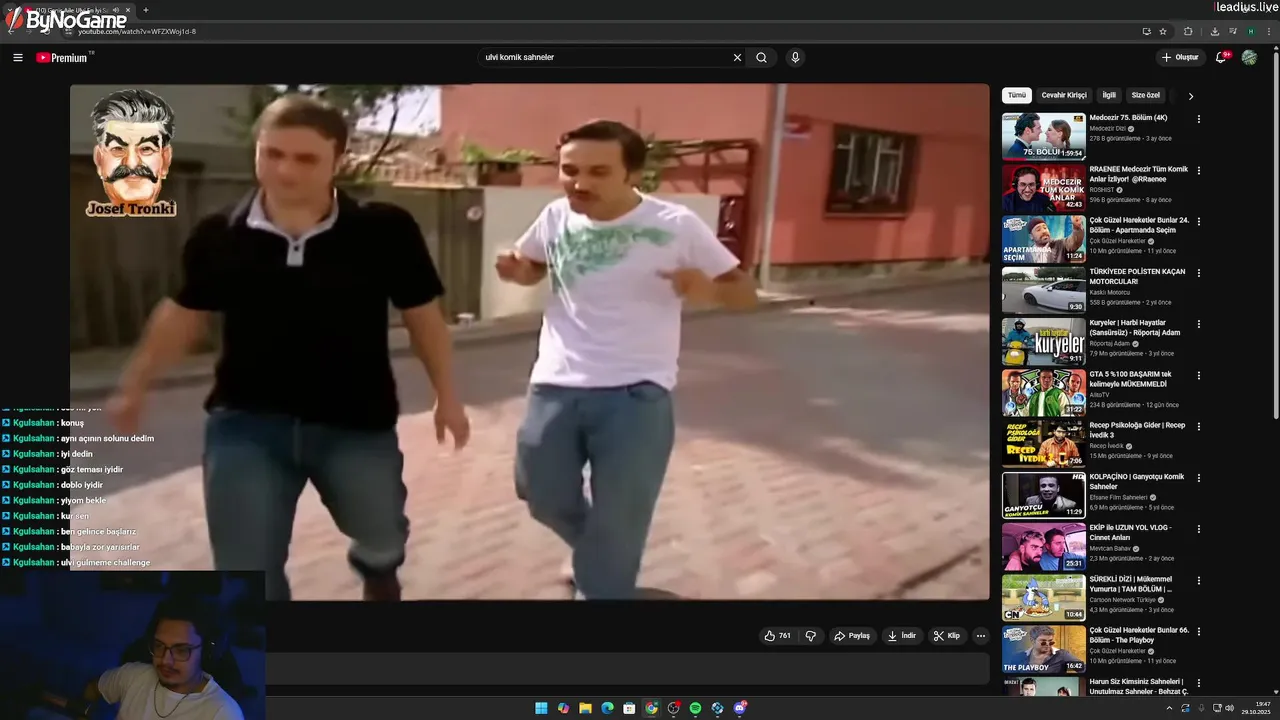The image size is (1280, 720).
Task: Like the video (761 likes)
Action: (x=778, y=636)
